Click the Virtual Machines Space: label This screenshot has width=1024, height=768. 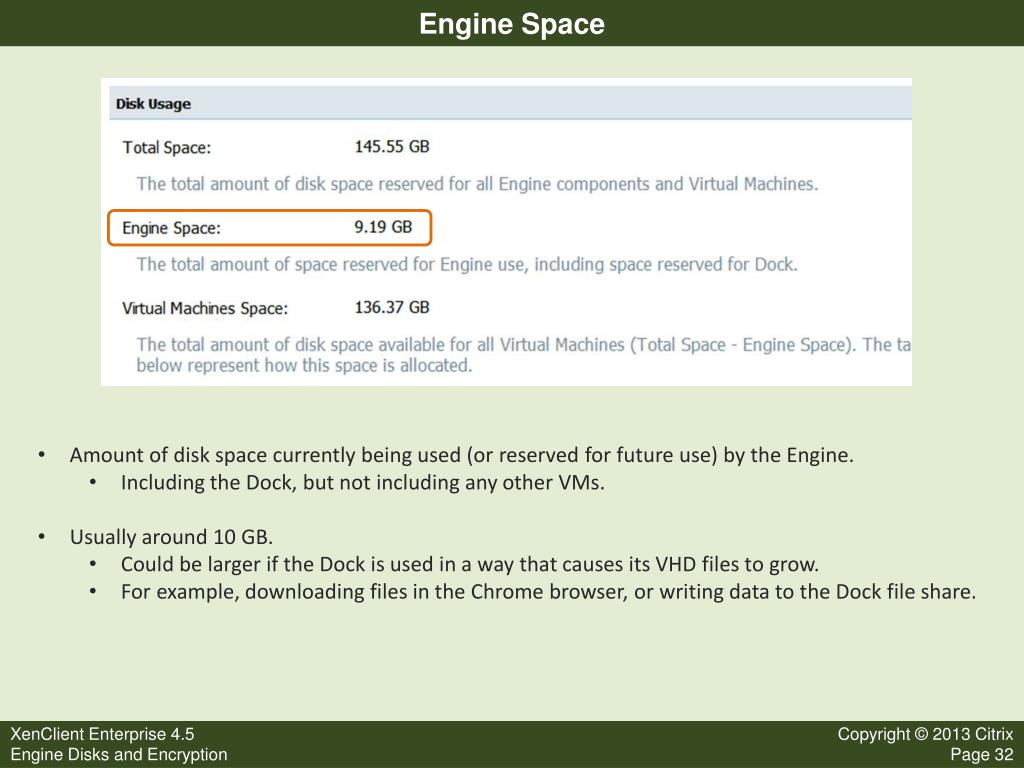[205, 308]
